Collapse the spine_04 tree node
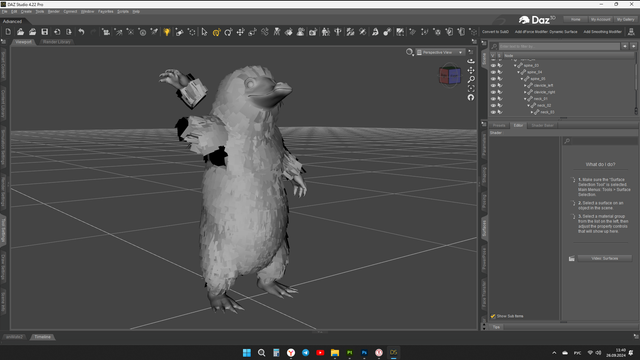 tap(518, 72)
